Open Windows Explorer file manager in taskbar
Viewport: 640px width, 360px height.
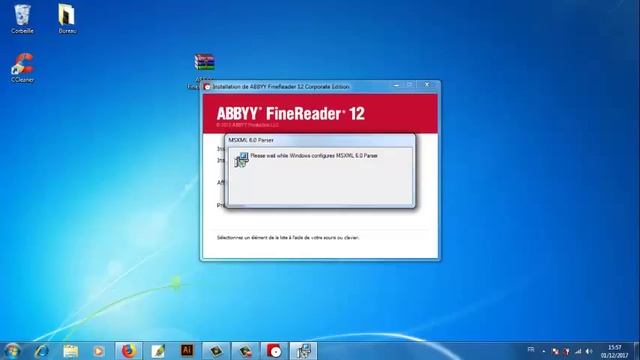(x=71, y=351)
